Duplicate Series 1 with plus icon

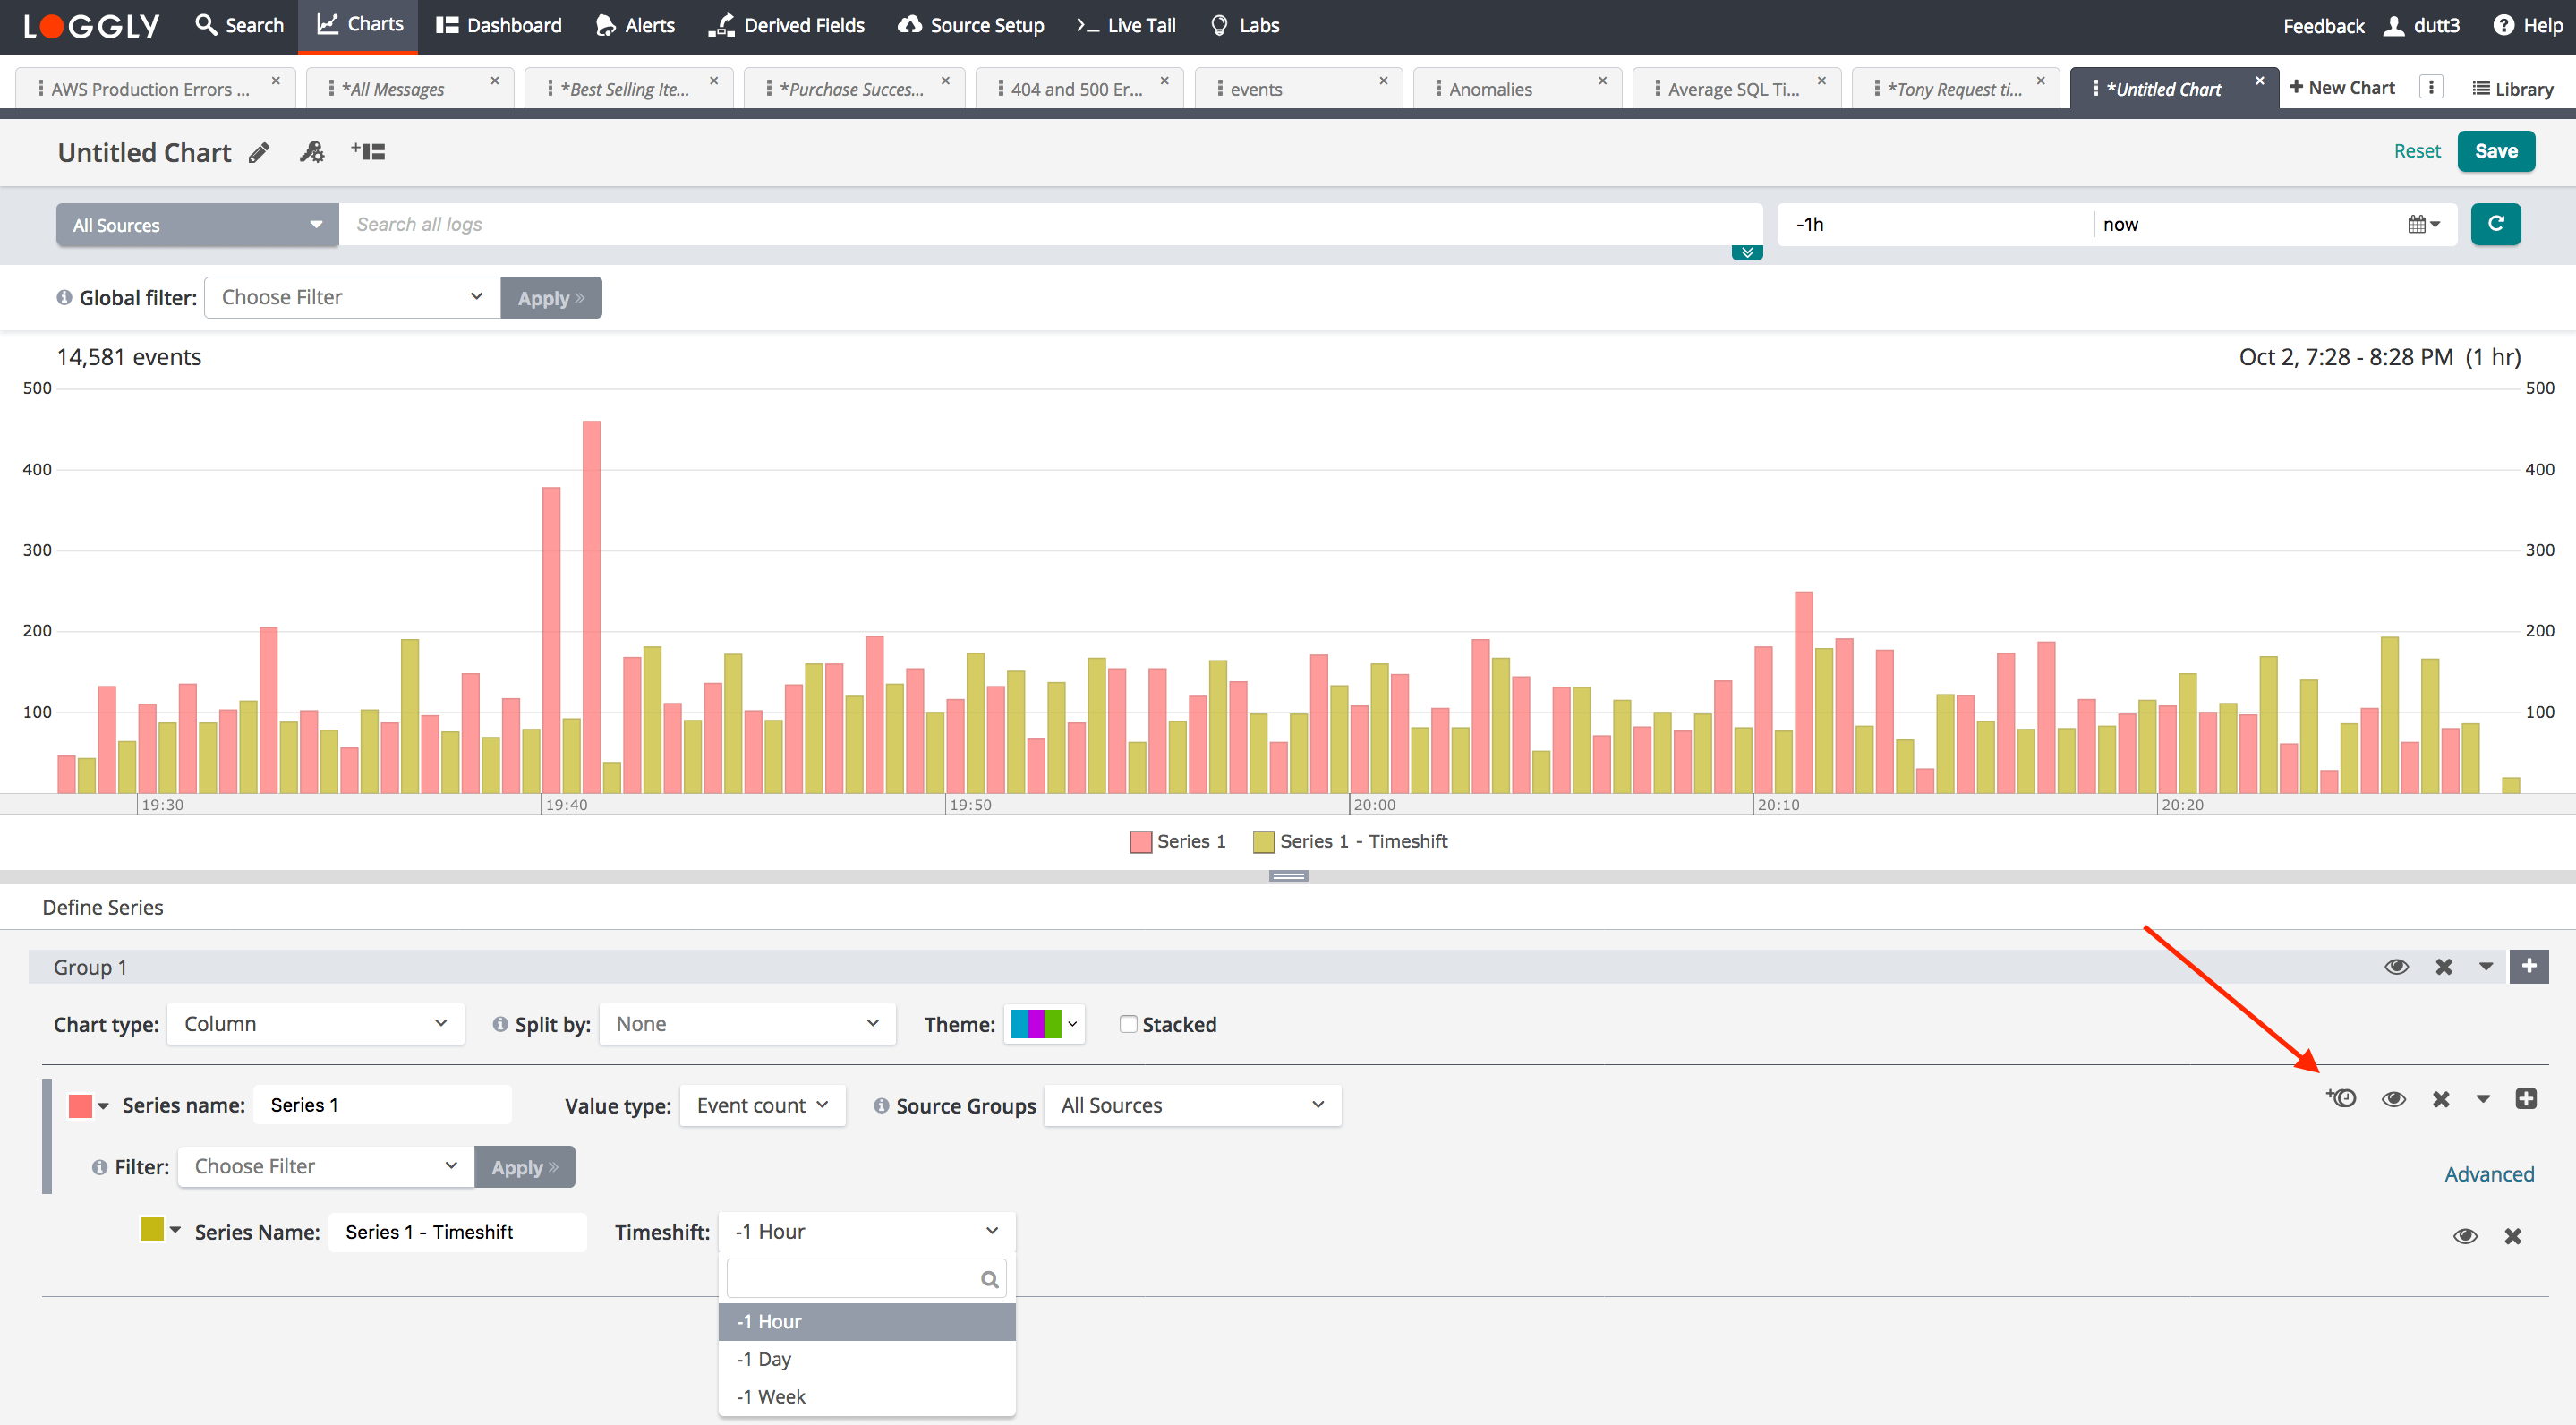coord(2525,1099)
